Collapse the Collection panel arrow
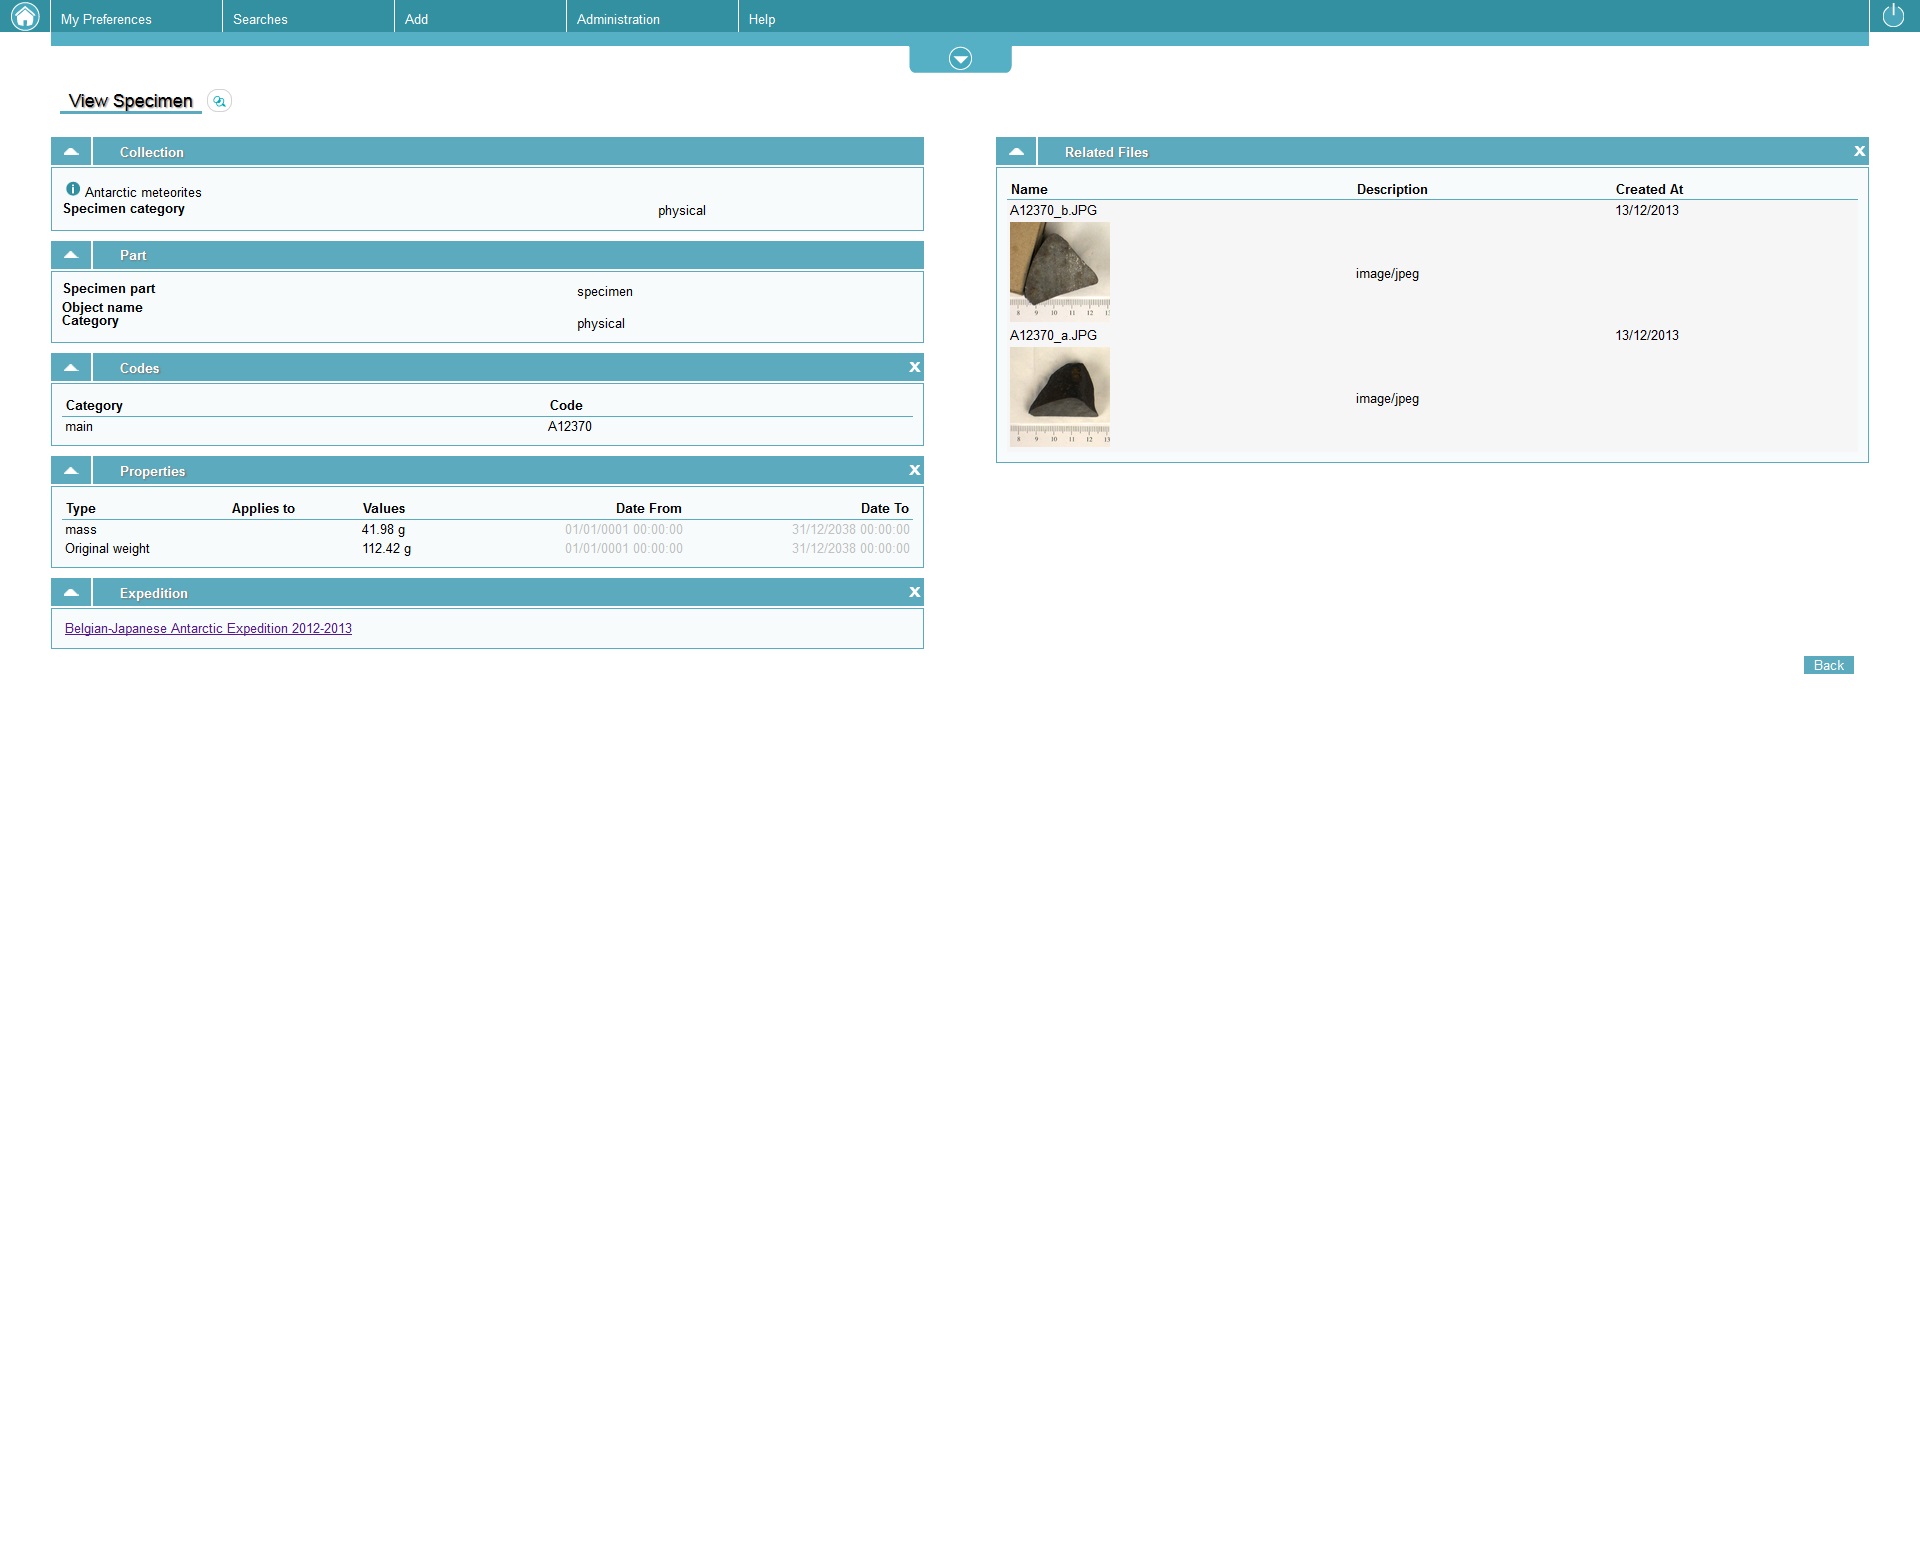Screen dimensions: 1920x1544 pyautogui.click(x=71, y=152)
